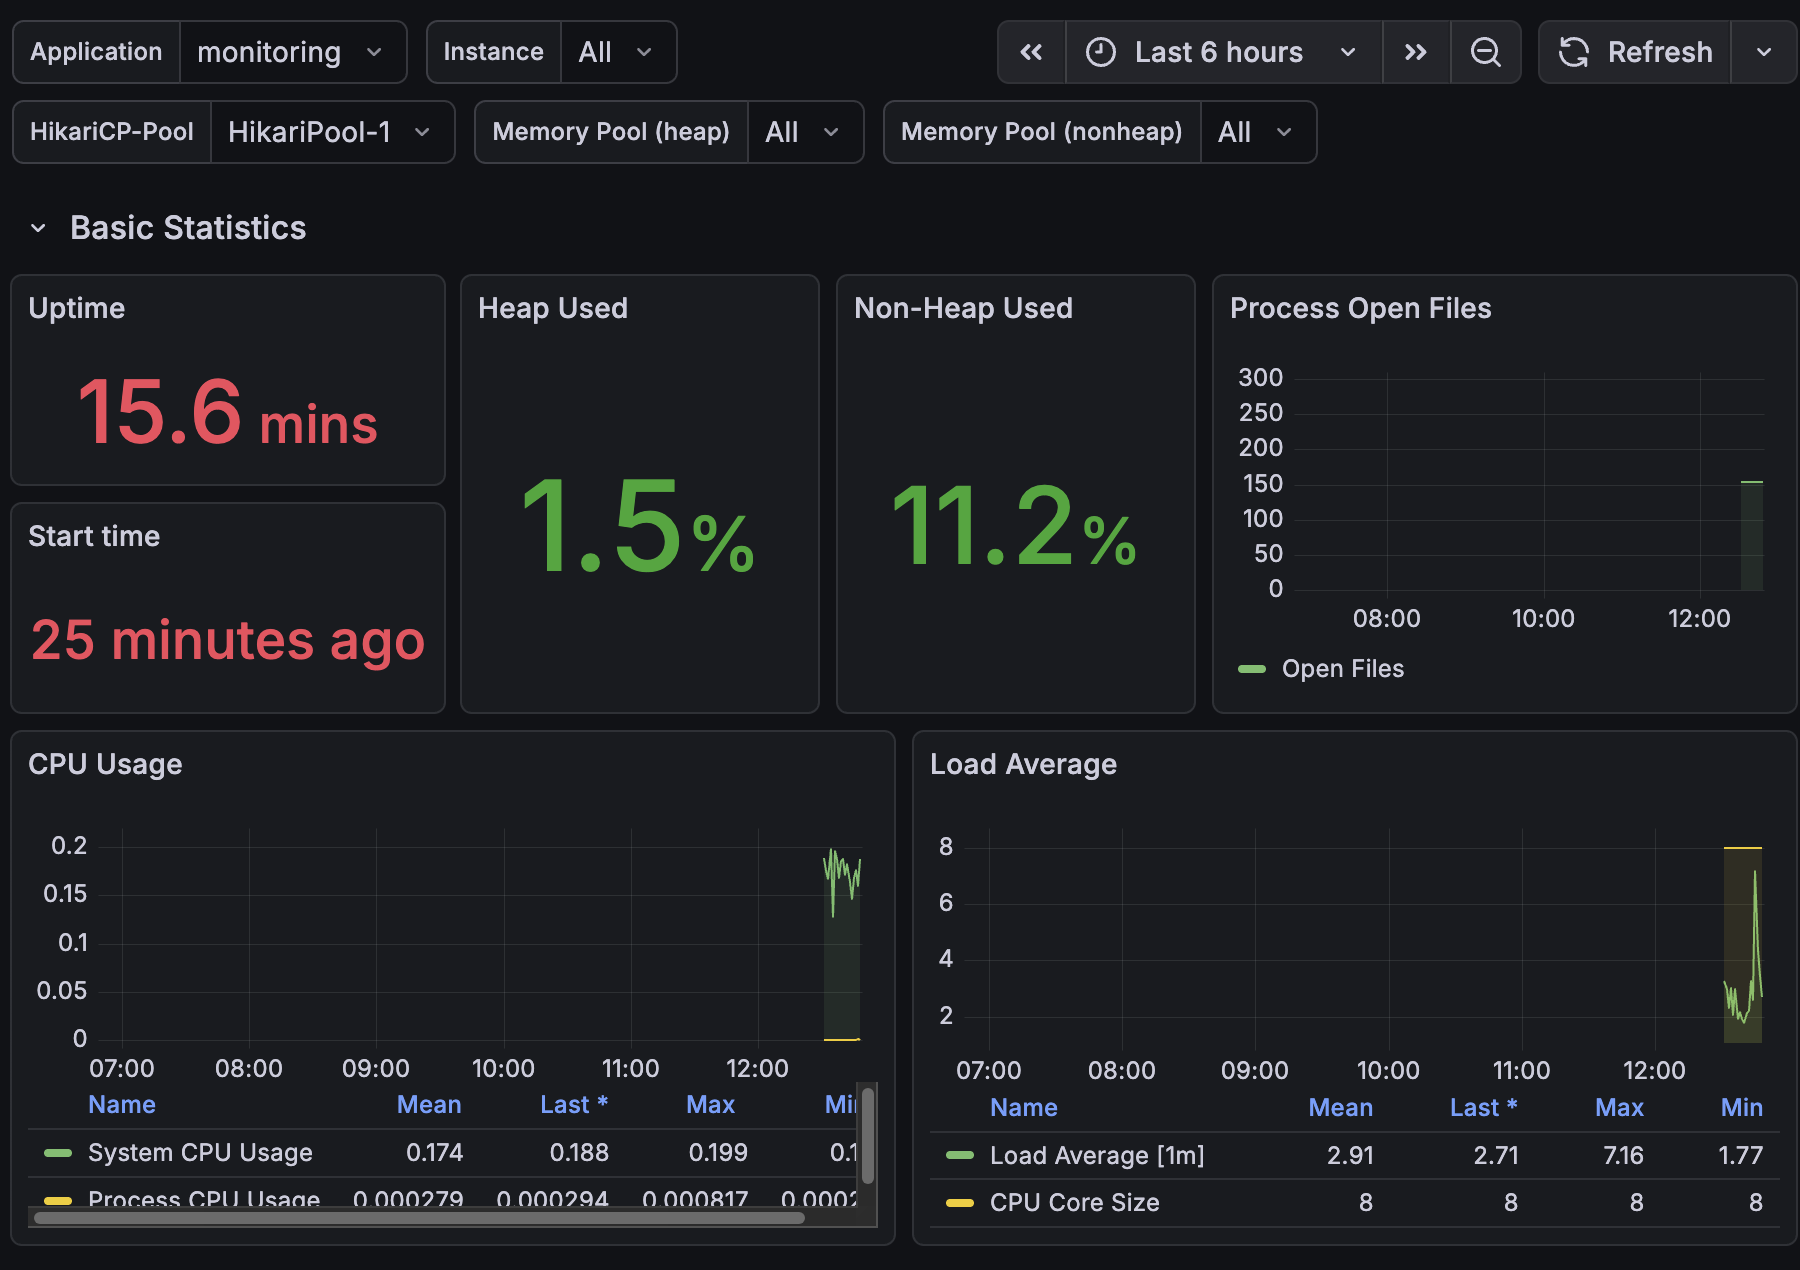The width and height of the screenshot is (1800, 1270).
Task: Click the yellow CPU Core Size swatch
Action: (x=960, y=1203)
